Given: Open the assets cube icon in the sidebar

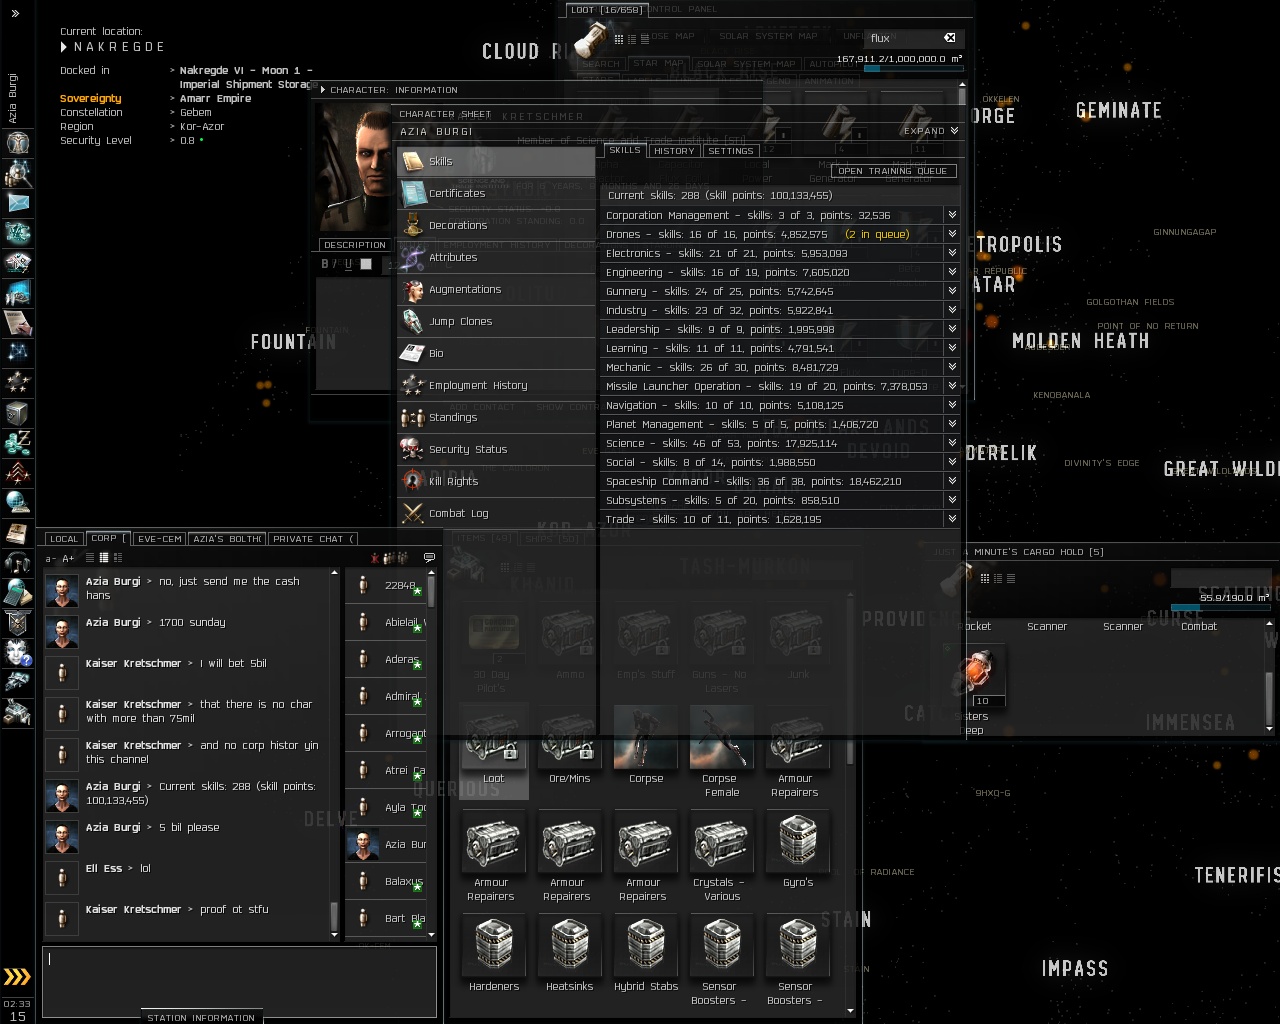Looking at the screenshot, I should pyautogui.click(x=17, y=413).
